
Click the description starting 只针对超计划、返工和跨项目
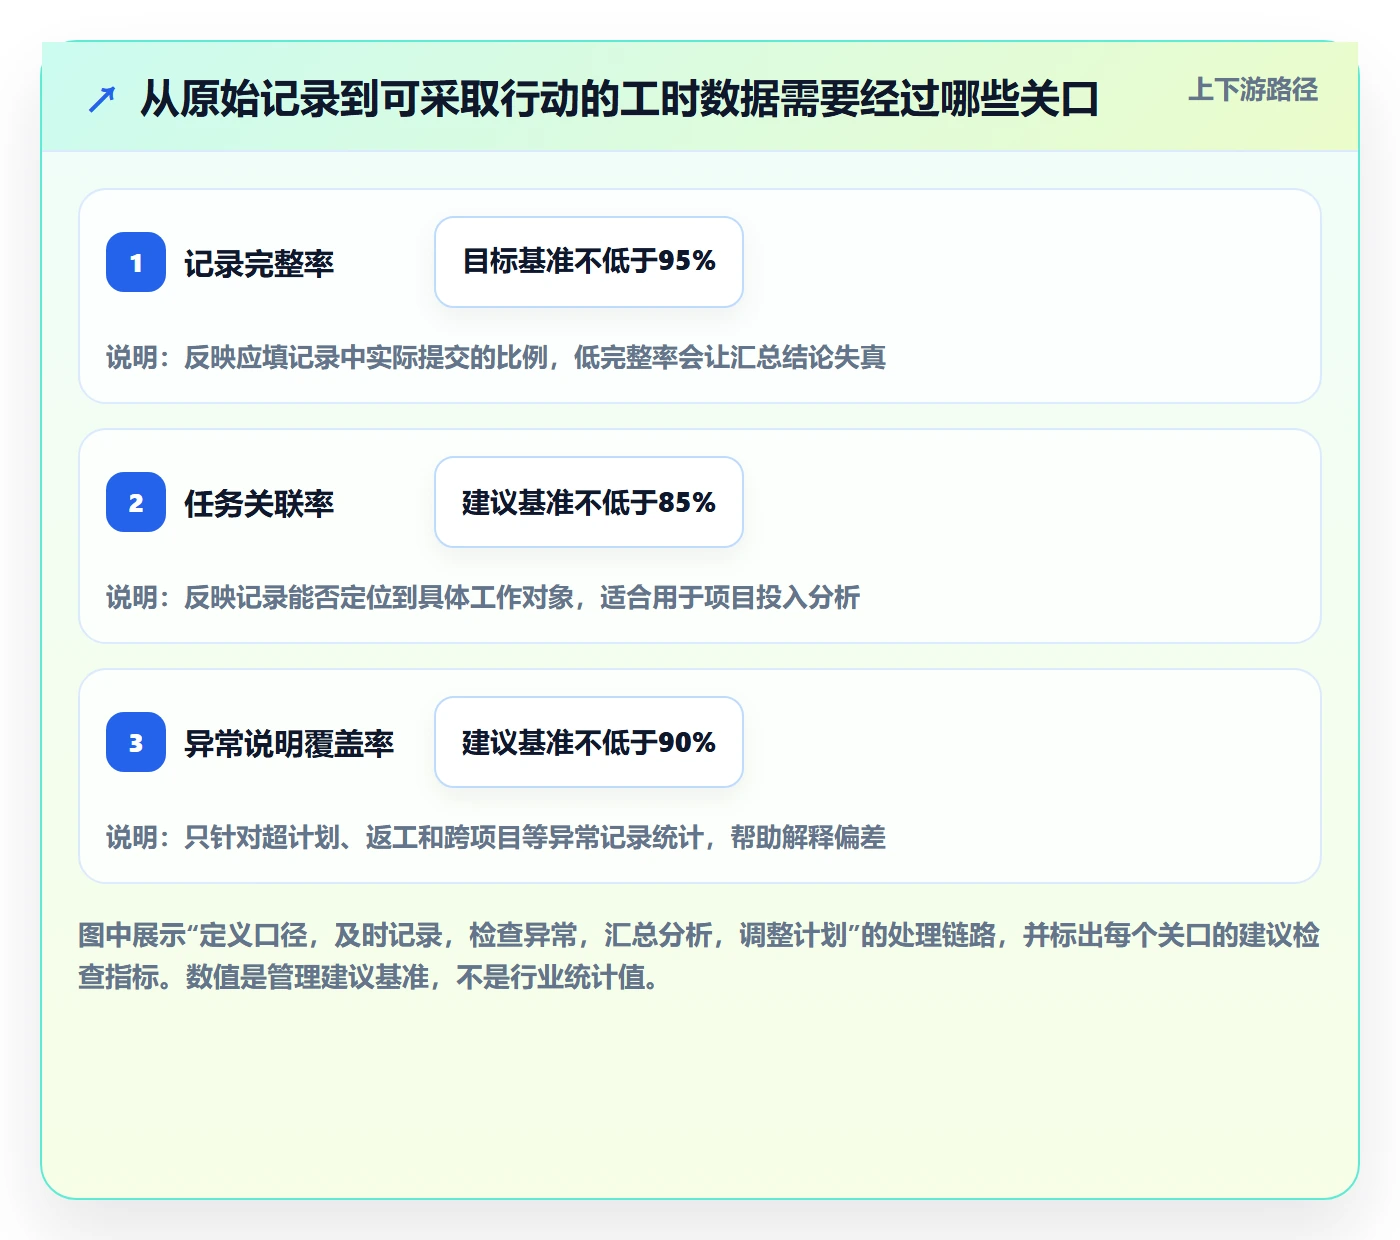coord(496,838)
